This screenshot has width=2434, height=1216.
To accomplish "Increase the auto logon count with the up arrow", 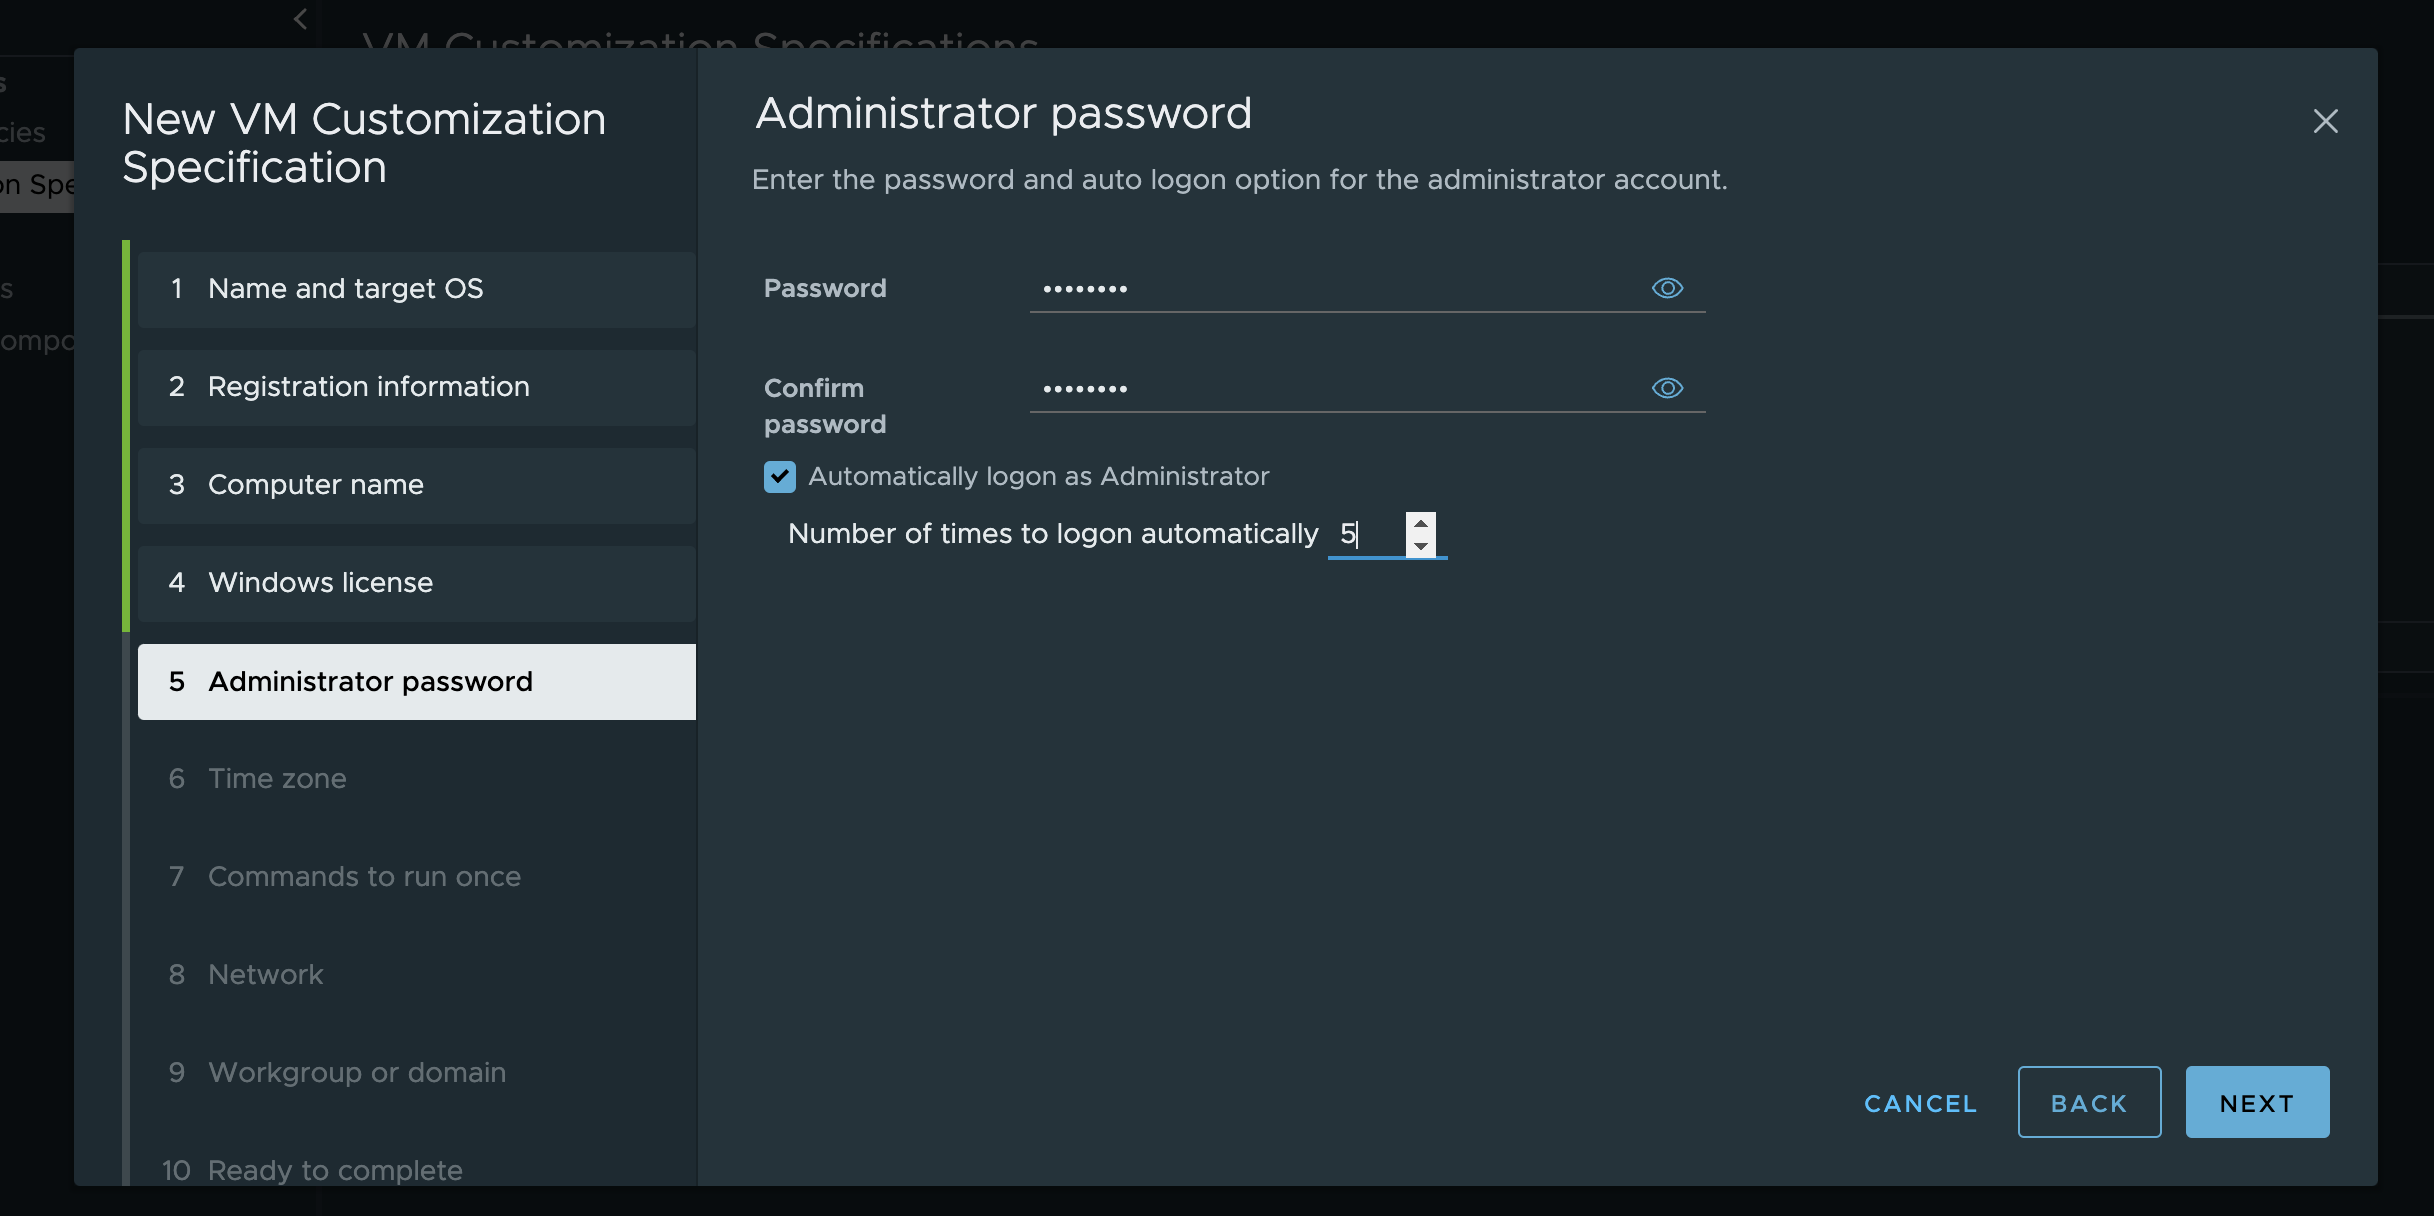I will tap(1420, 524).
